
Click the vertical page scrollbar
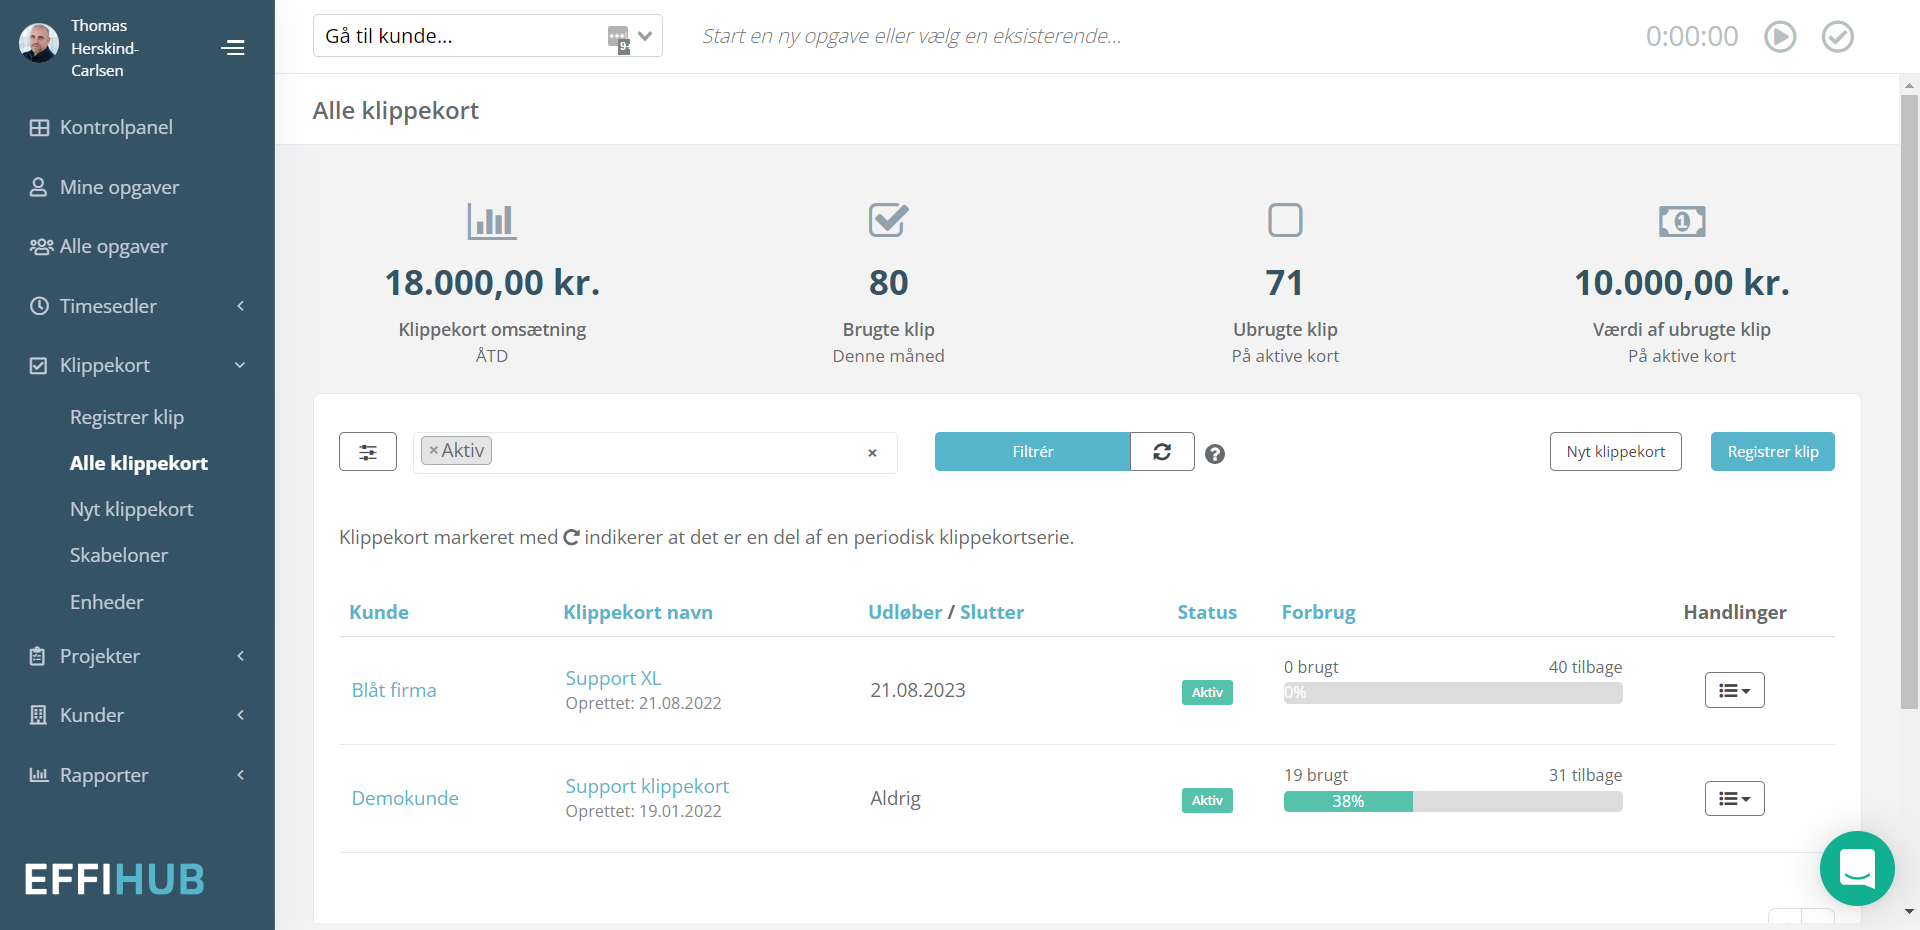1909,400
